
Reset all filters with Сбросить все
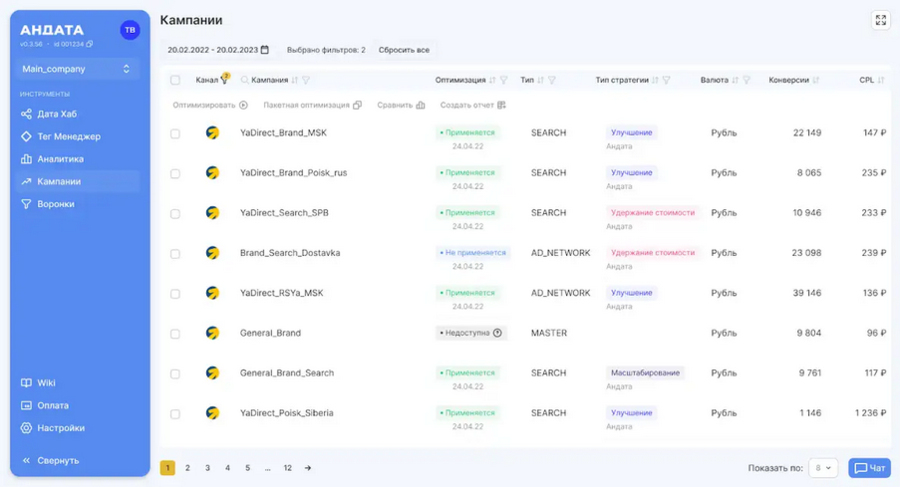(x=404, y=50)
